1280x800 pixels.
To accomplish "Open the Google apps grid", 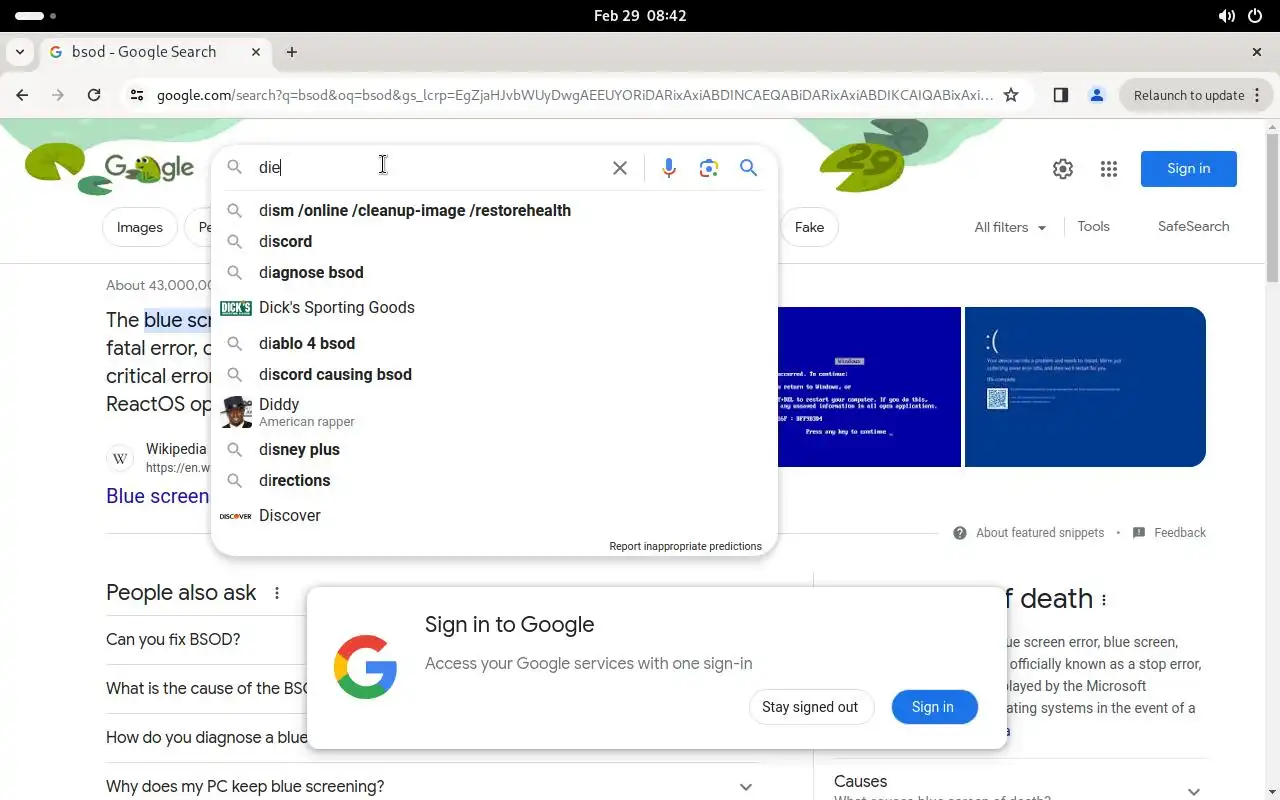I will (x=1109, y=169).
